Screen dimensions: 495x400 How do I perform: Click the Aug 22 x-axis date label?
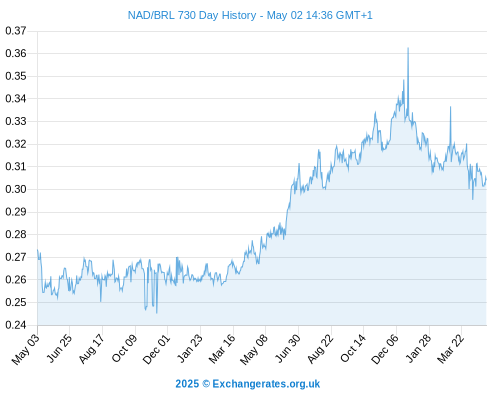[x=320, y=348]
